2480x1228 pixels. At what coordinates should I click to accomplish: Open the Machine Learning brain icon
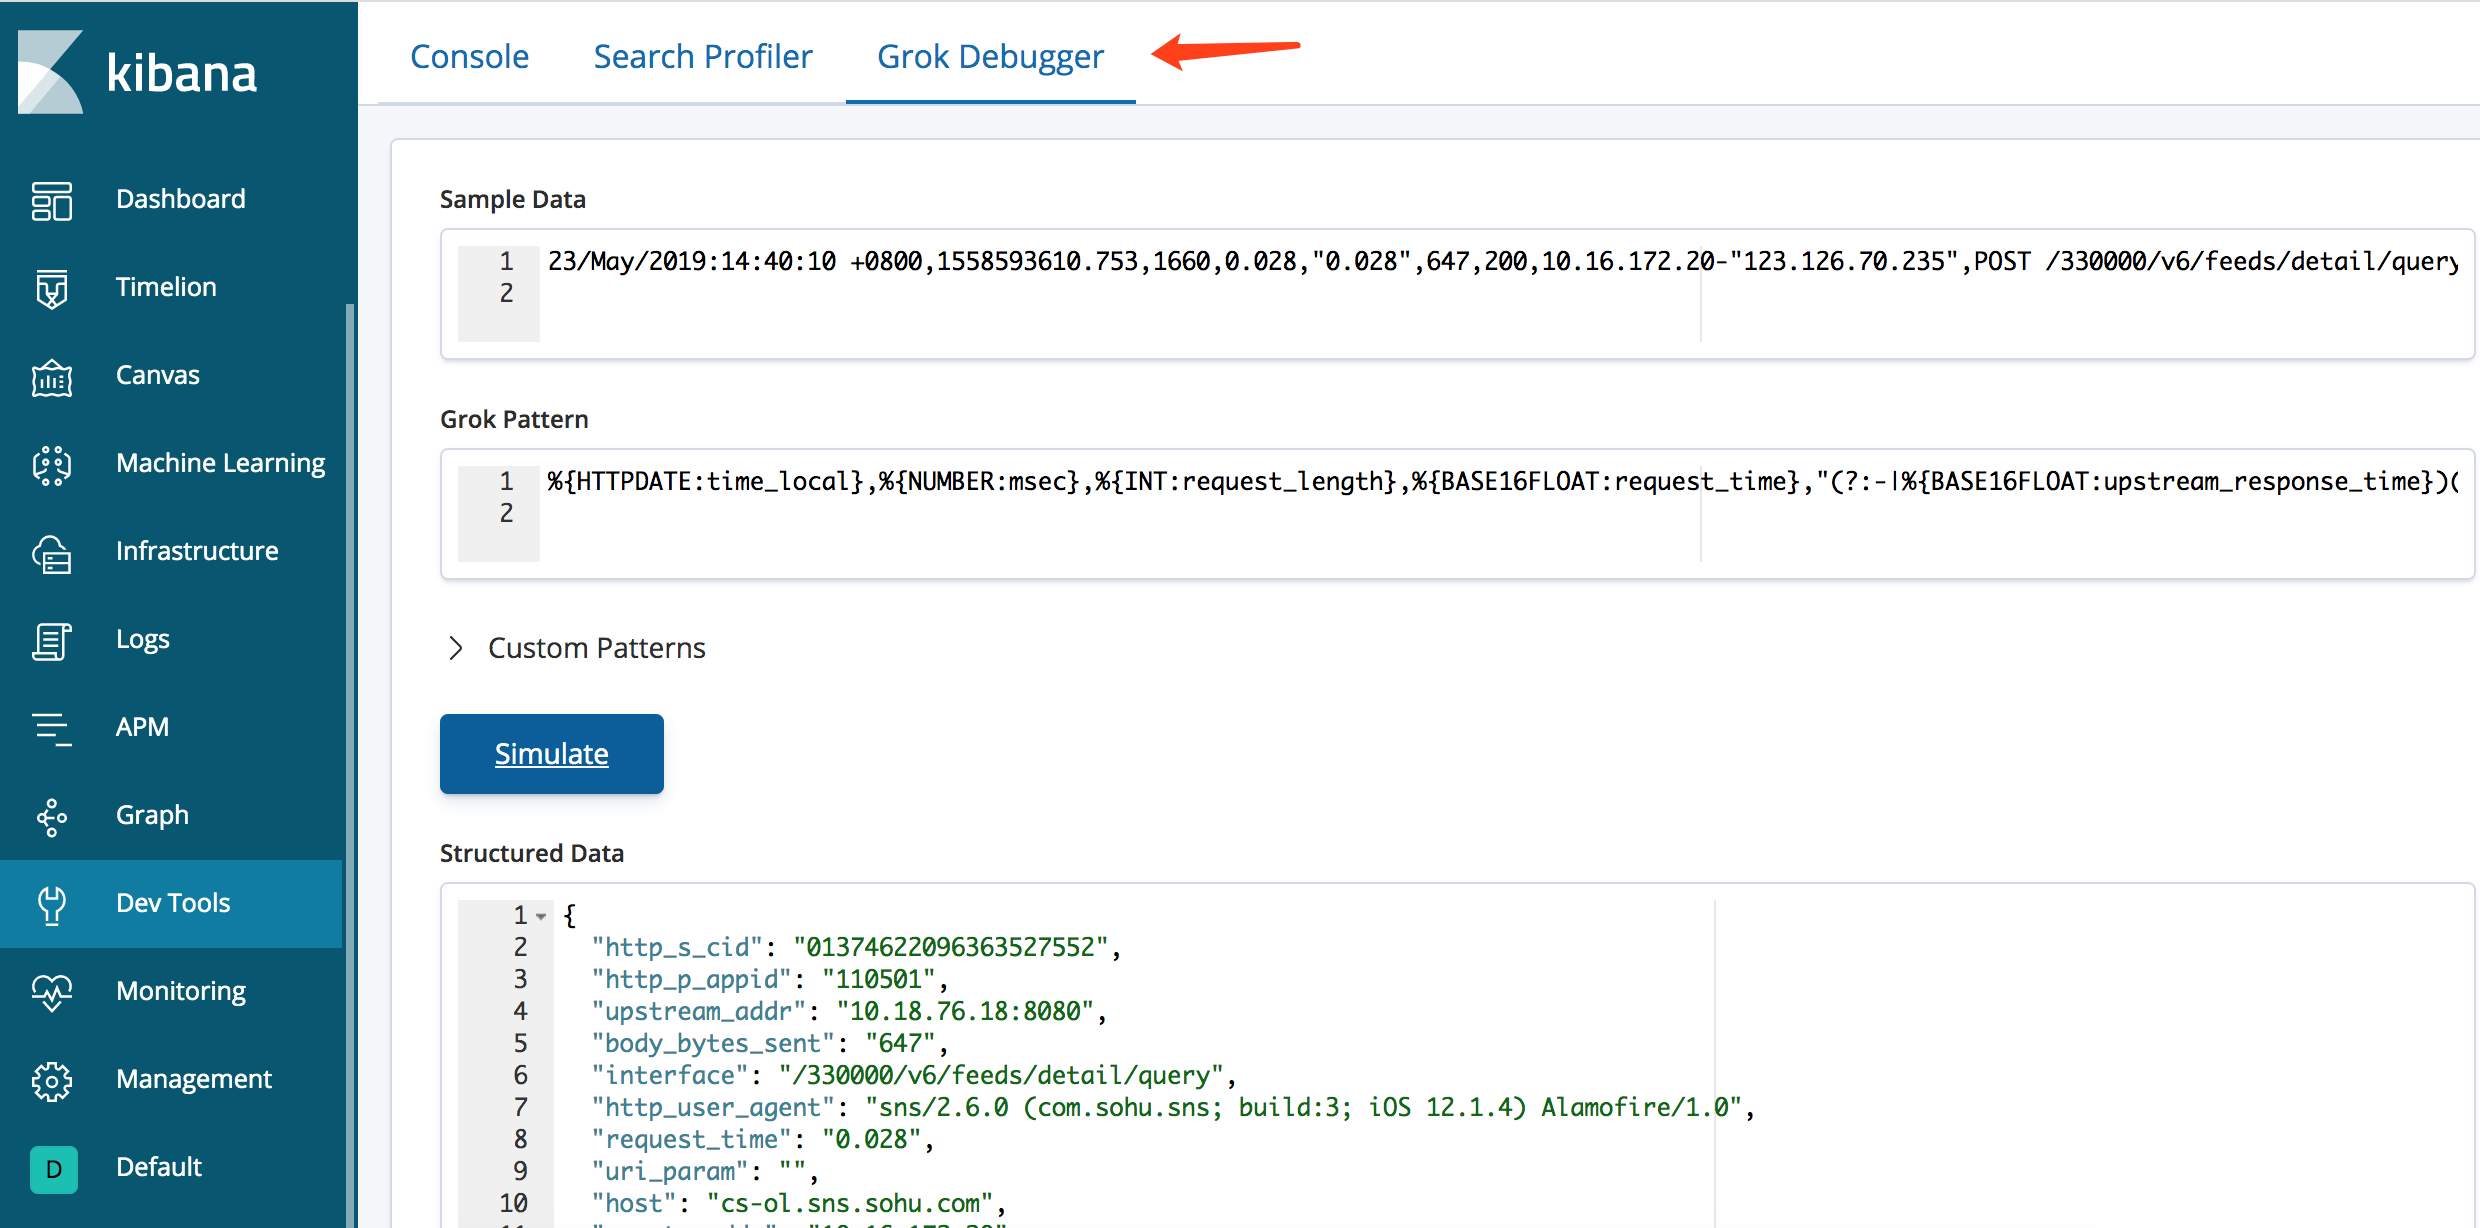[x=52, y=464]
